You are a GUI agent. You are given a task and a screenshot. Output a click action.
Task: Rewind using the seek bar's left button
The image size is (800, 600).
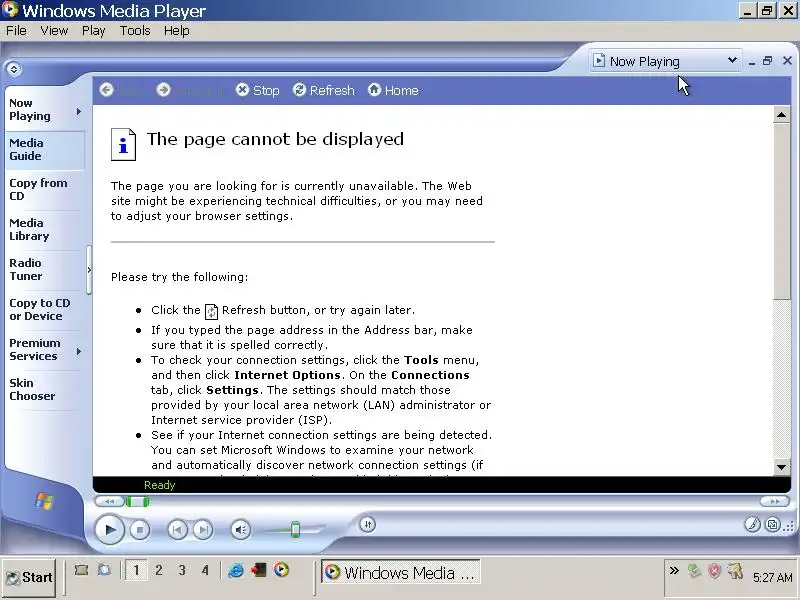click(109, 502)
